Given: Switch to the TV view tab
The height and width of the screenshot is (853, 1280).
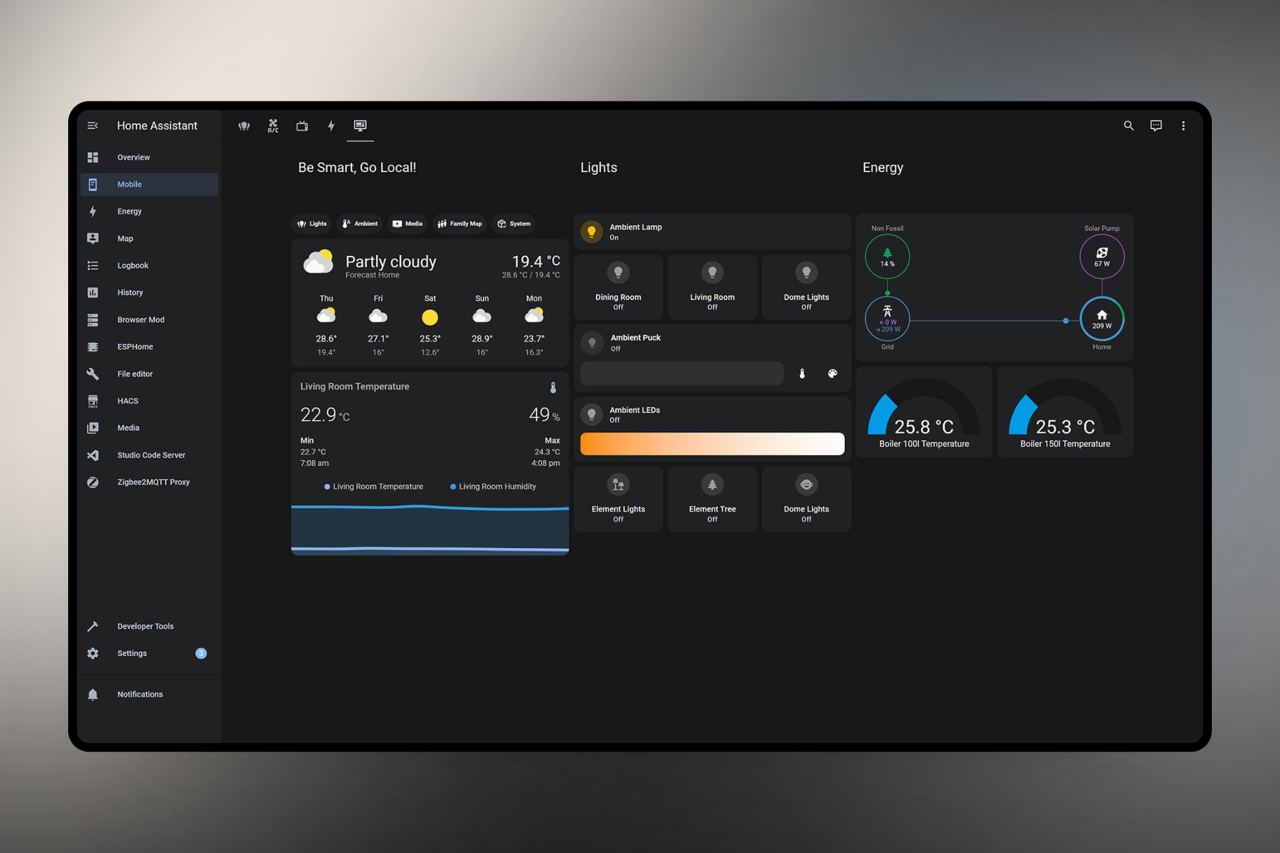Looking at the screenshot, I should pyautogui.click(x=302, y=126).
